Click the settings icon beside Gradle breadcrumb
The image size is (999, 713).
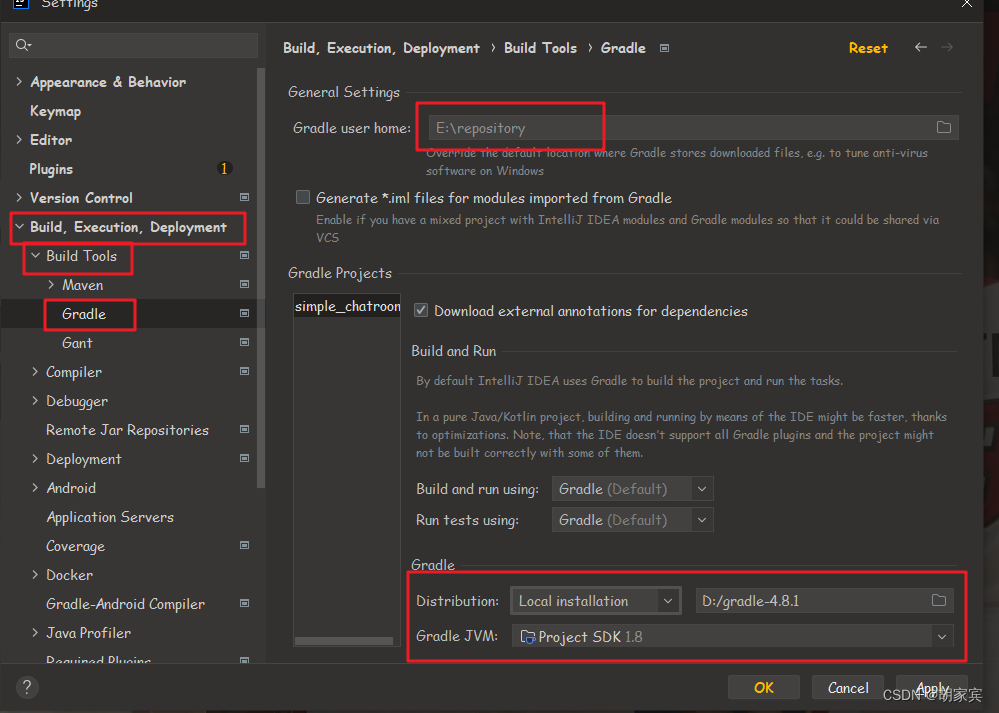pyautogui.click(x=664, y=47)
